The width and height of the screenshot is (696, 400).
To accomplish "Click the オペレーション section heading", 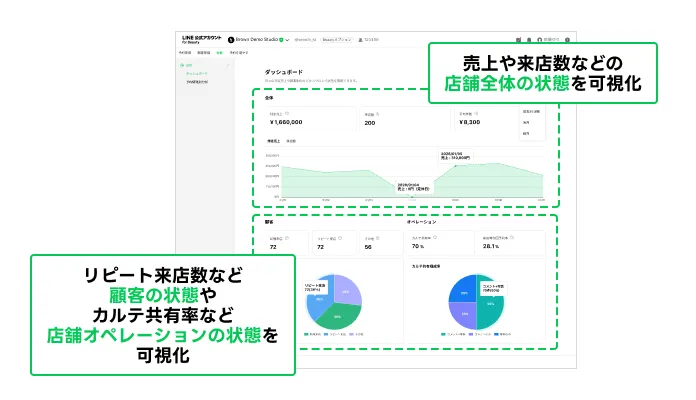I will click(x=422, y=222).
